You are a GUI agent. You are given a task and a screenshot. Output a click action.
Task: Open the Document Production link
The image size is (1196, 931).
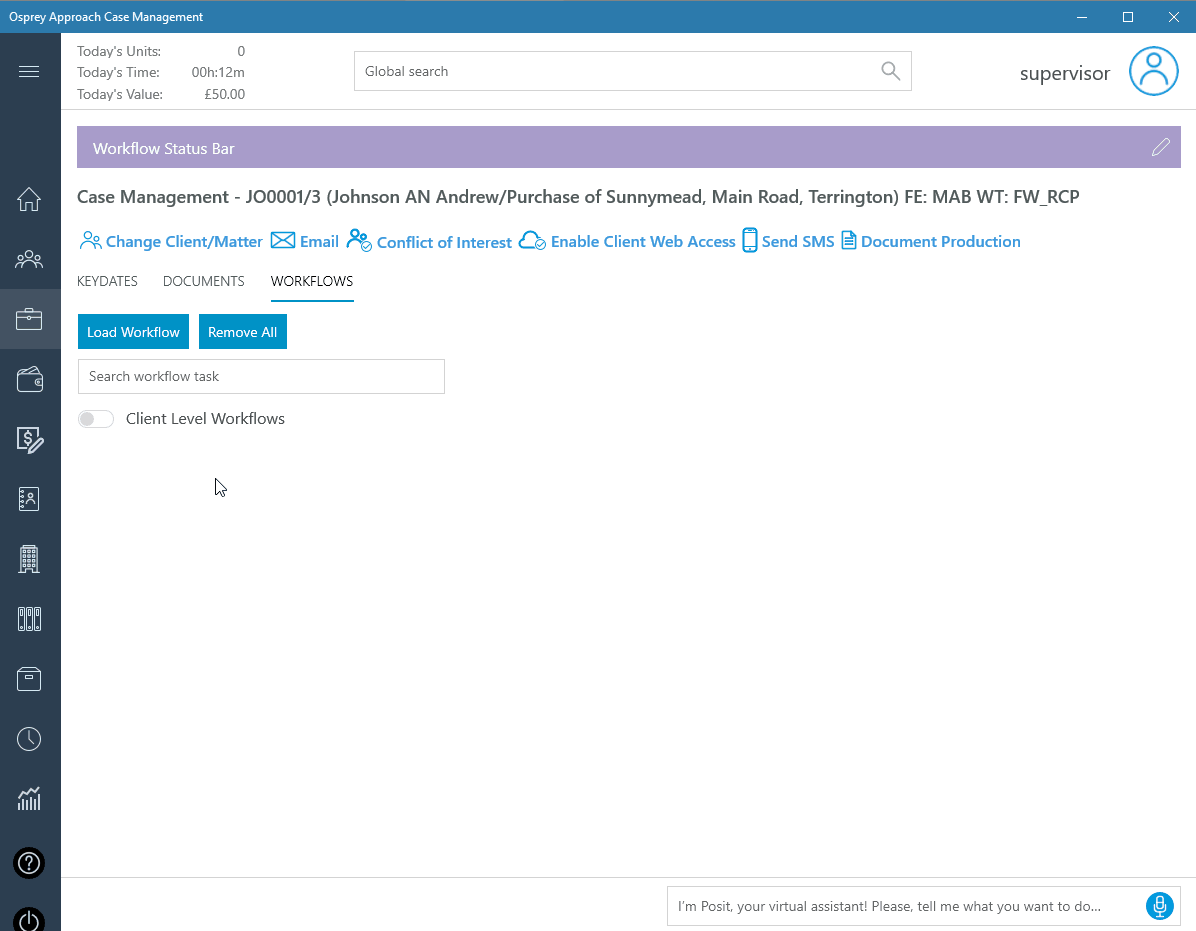point(940,242)
